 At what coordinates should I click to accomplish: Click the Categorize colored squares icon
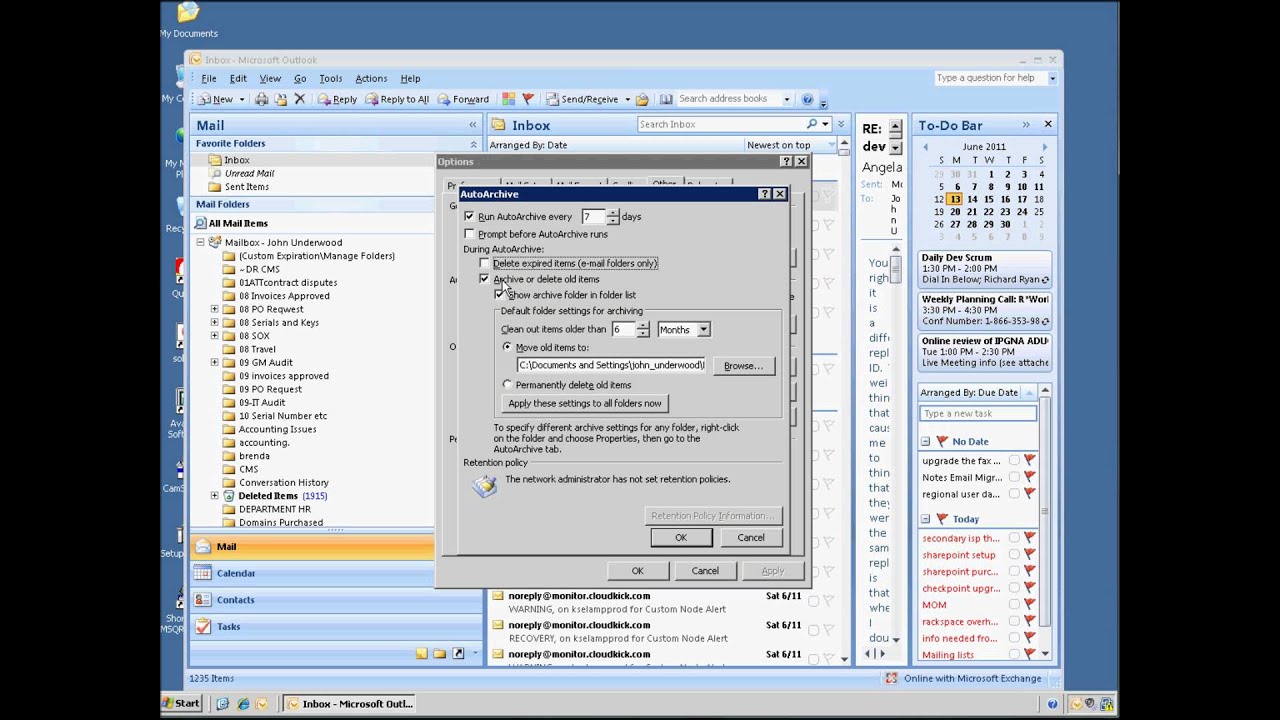pyautogui.click(x=508, y=99)
